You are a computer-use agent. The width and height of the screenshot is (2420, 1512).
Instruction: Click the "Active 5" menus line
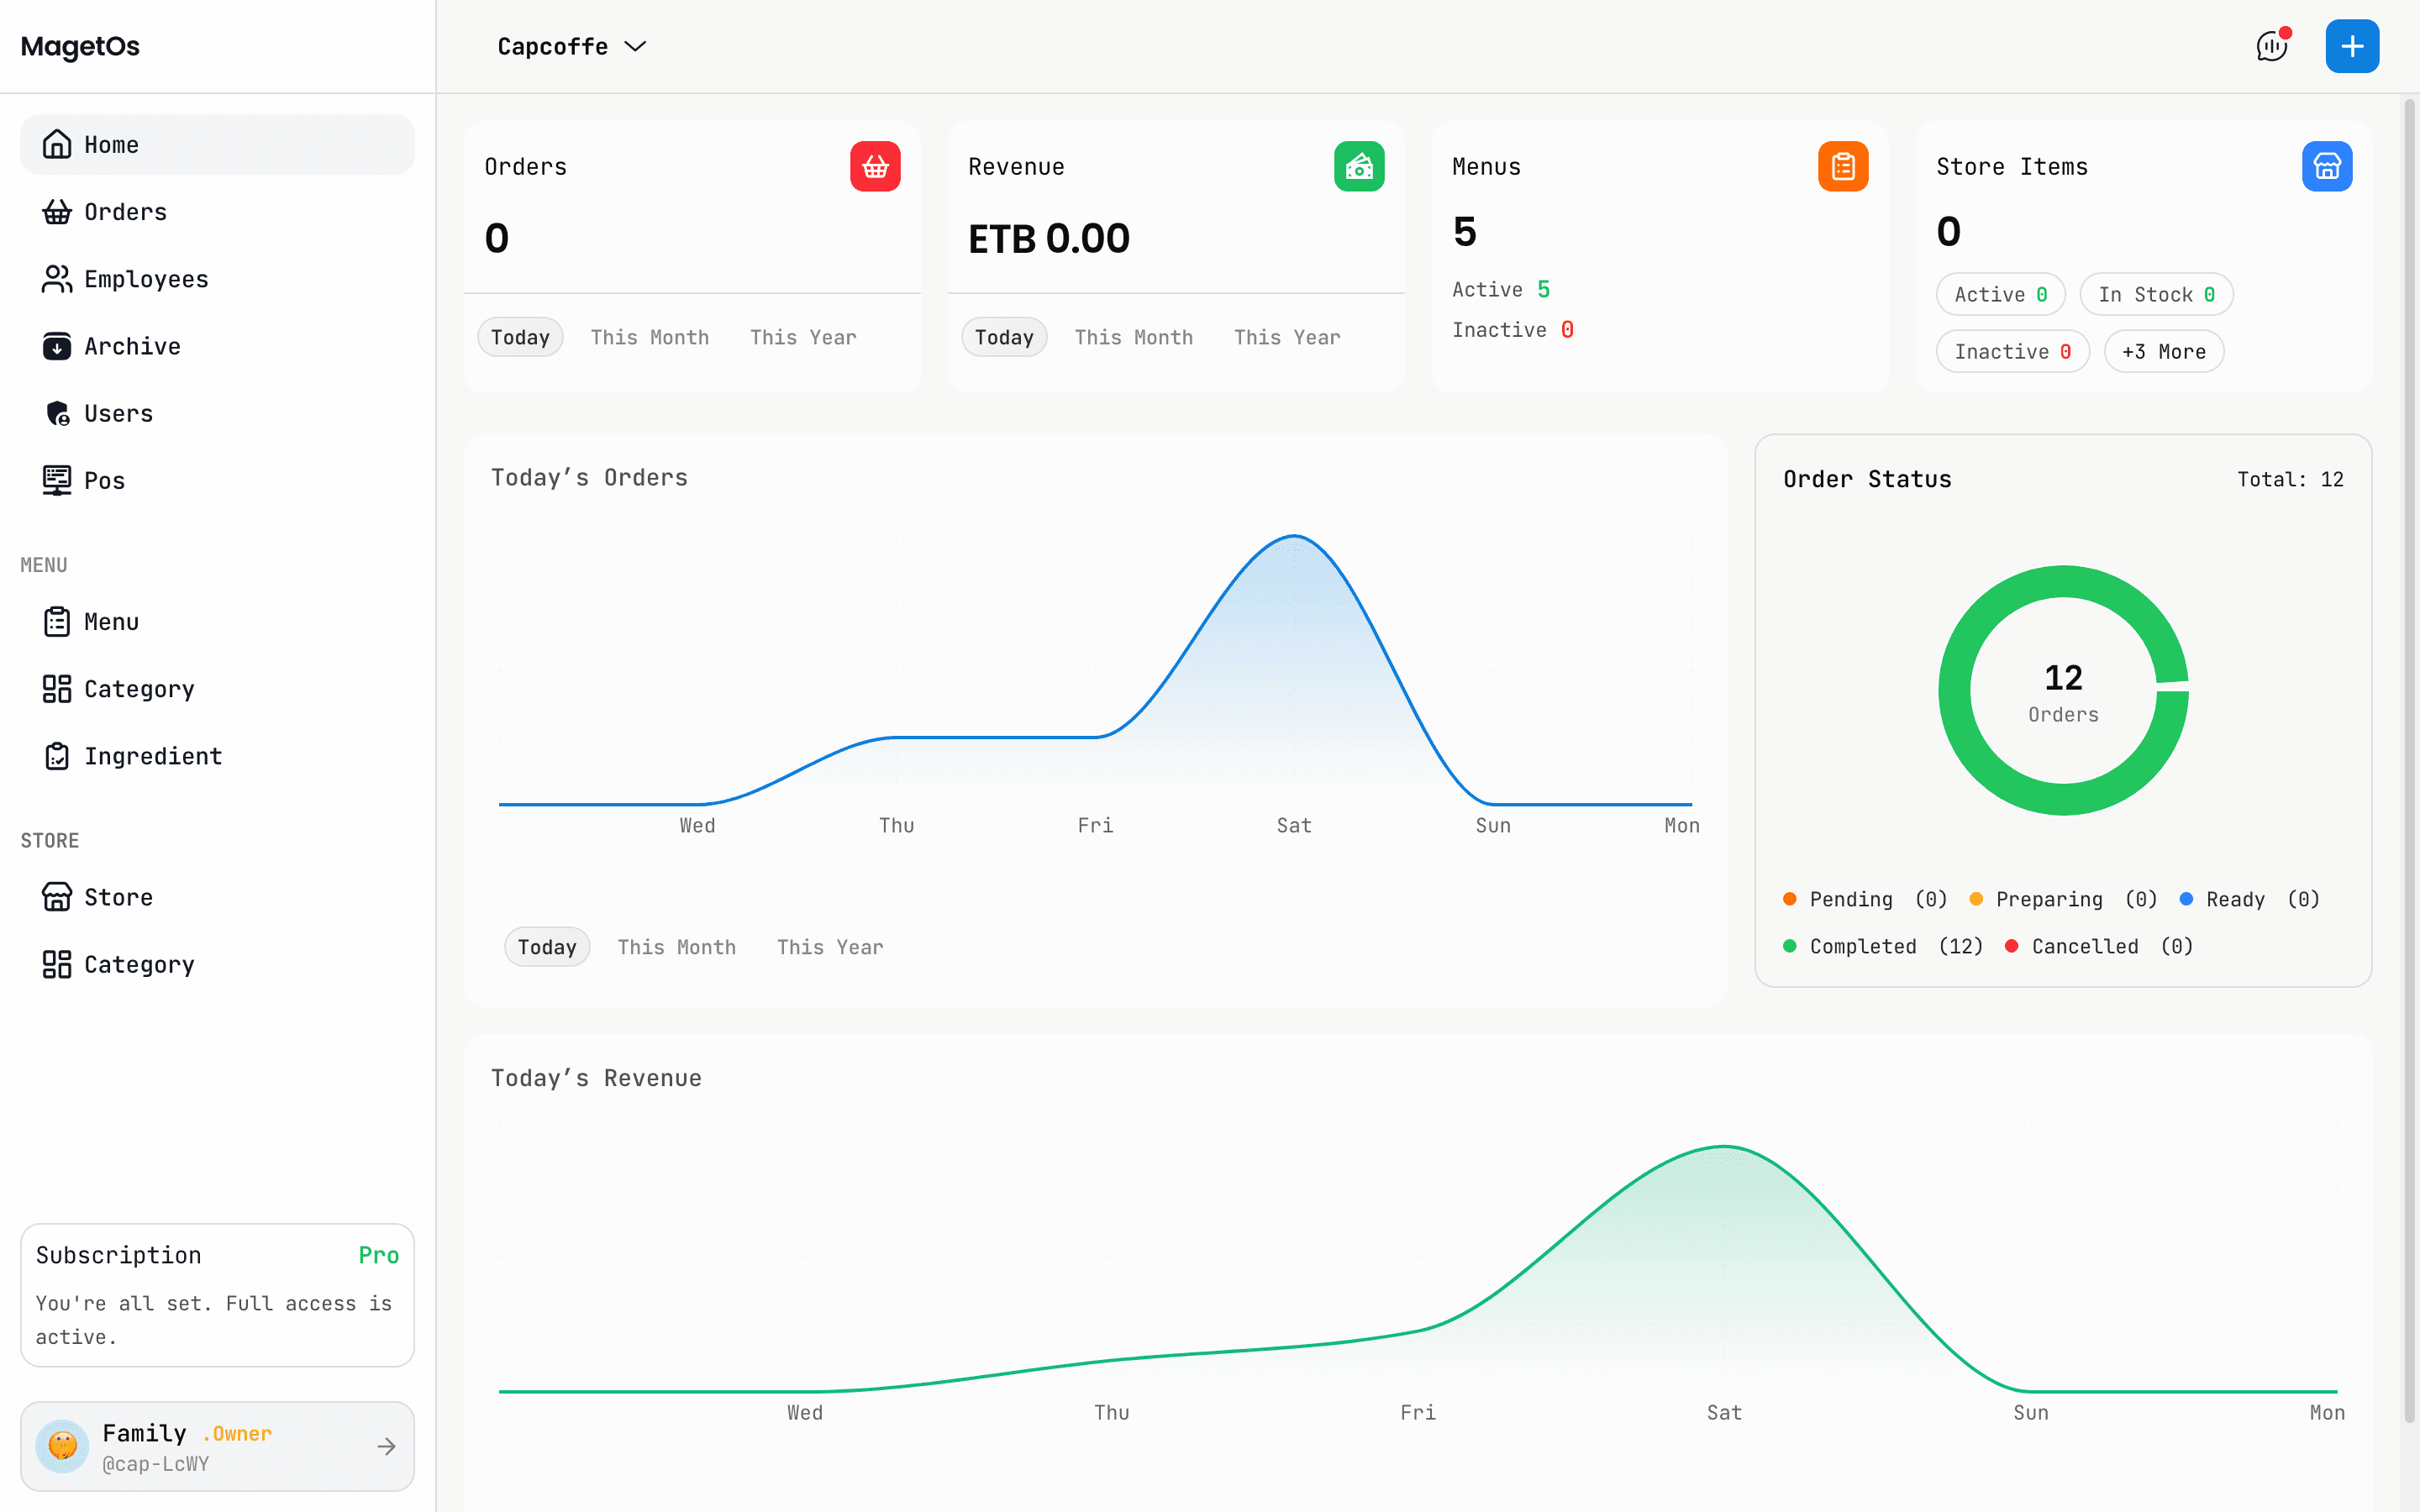(1501, 289)
